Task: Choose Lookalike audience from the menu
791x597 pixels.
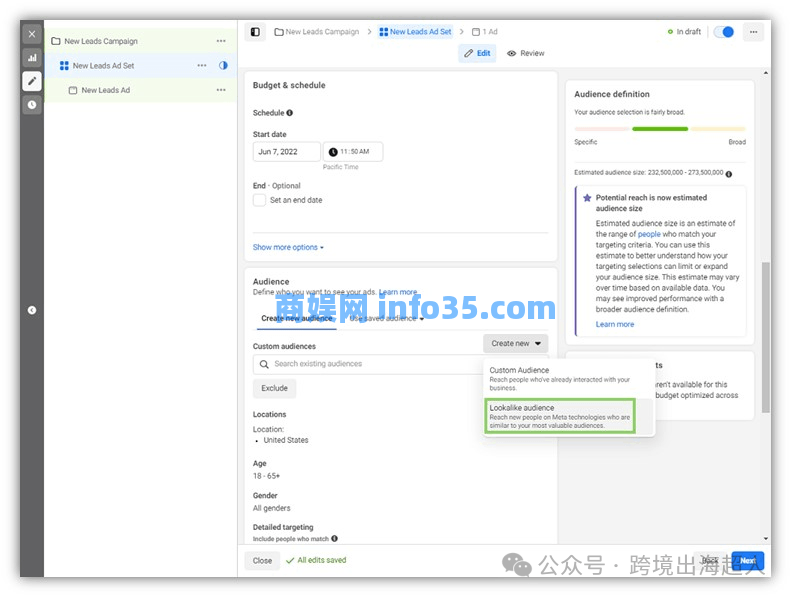Action: pyautogui.click(x=560, y=416)
